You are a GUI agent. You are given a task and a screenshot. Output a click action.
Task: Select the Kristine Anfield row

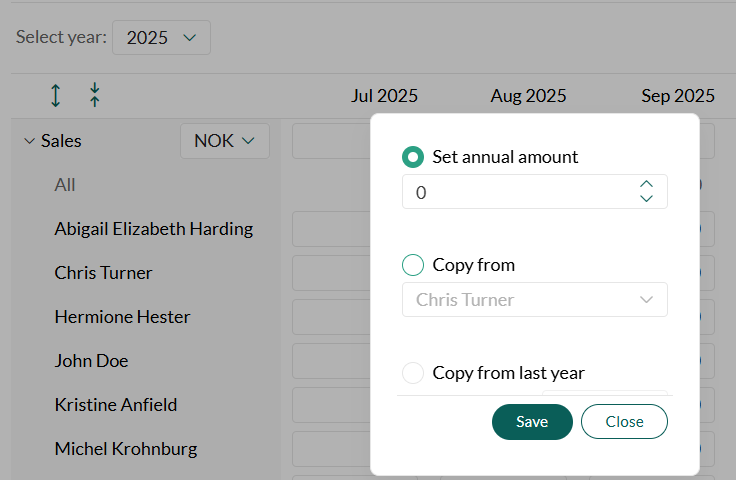point(116,405)
